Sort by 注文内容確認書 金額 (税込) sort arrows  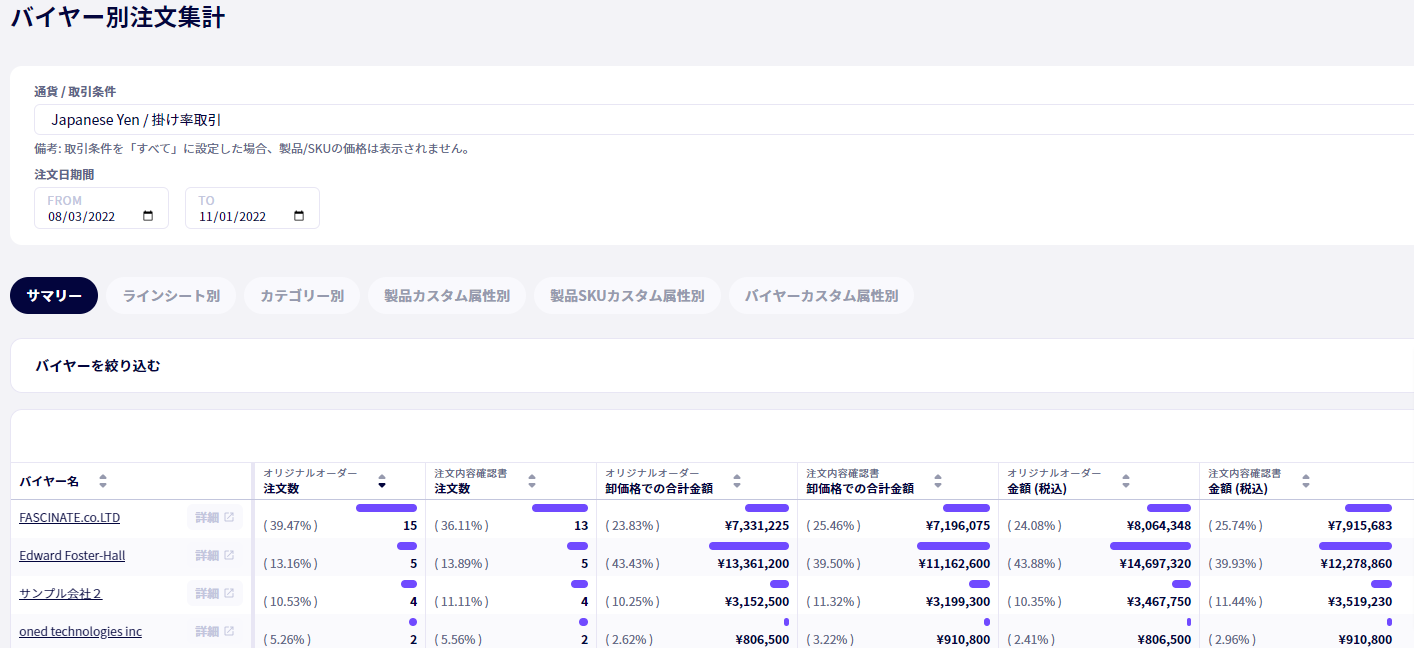pos(1308,481)
